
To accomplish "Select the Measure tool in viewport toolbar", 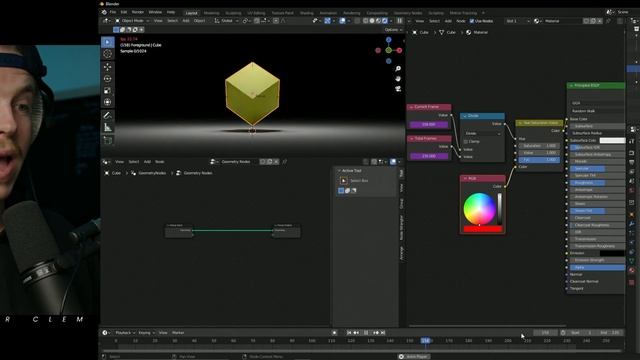I will coord(108,127).
